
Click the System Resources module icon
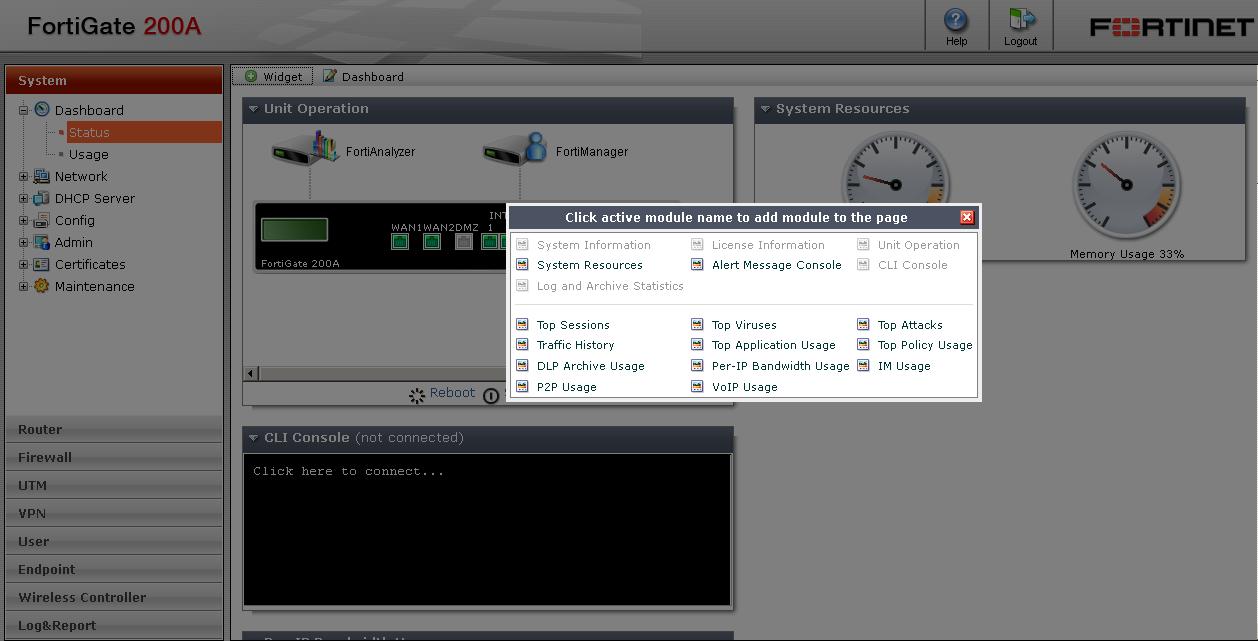pos(522,265)
